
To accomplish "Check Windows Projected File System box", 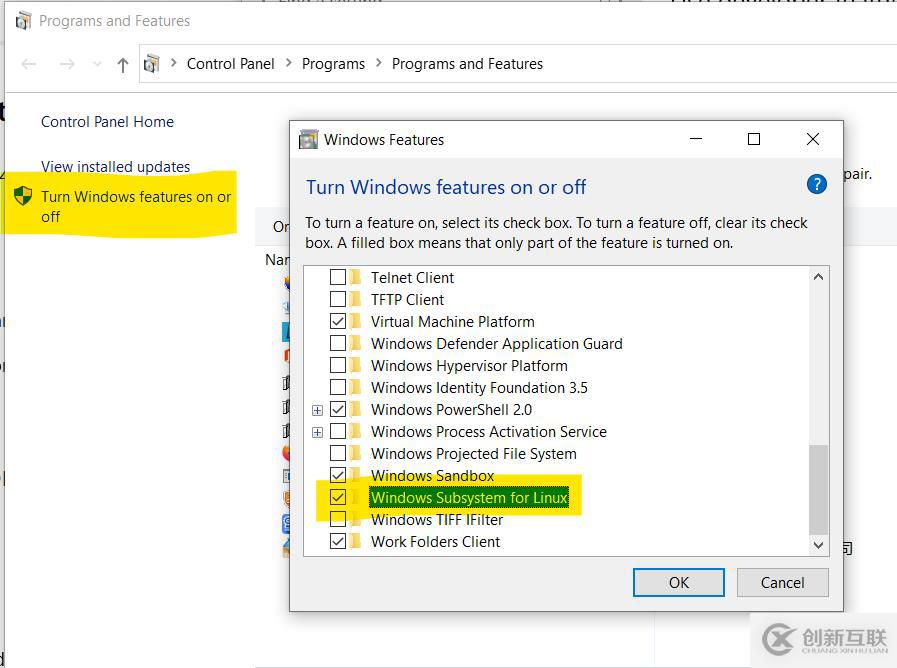I will click(x=338, y=454).
